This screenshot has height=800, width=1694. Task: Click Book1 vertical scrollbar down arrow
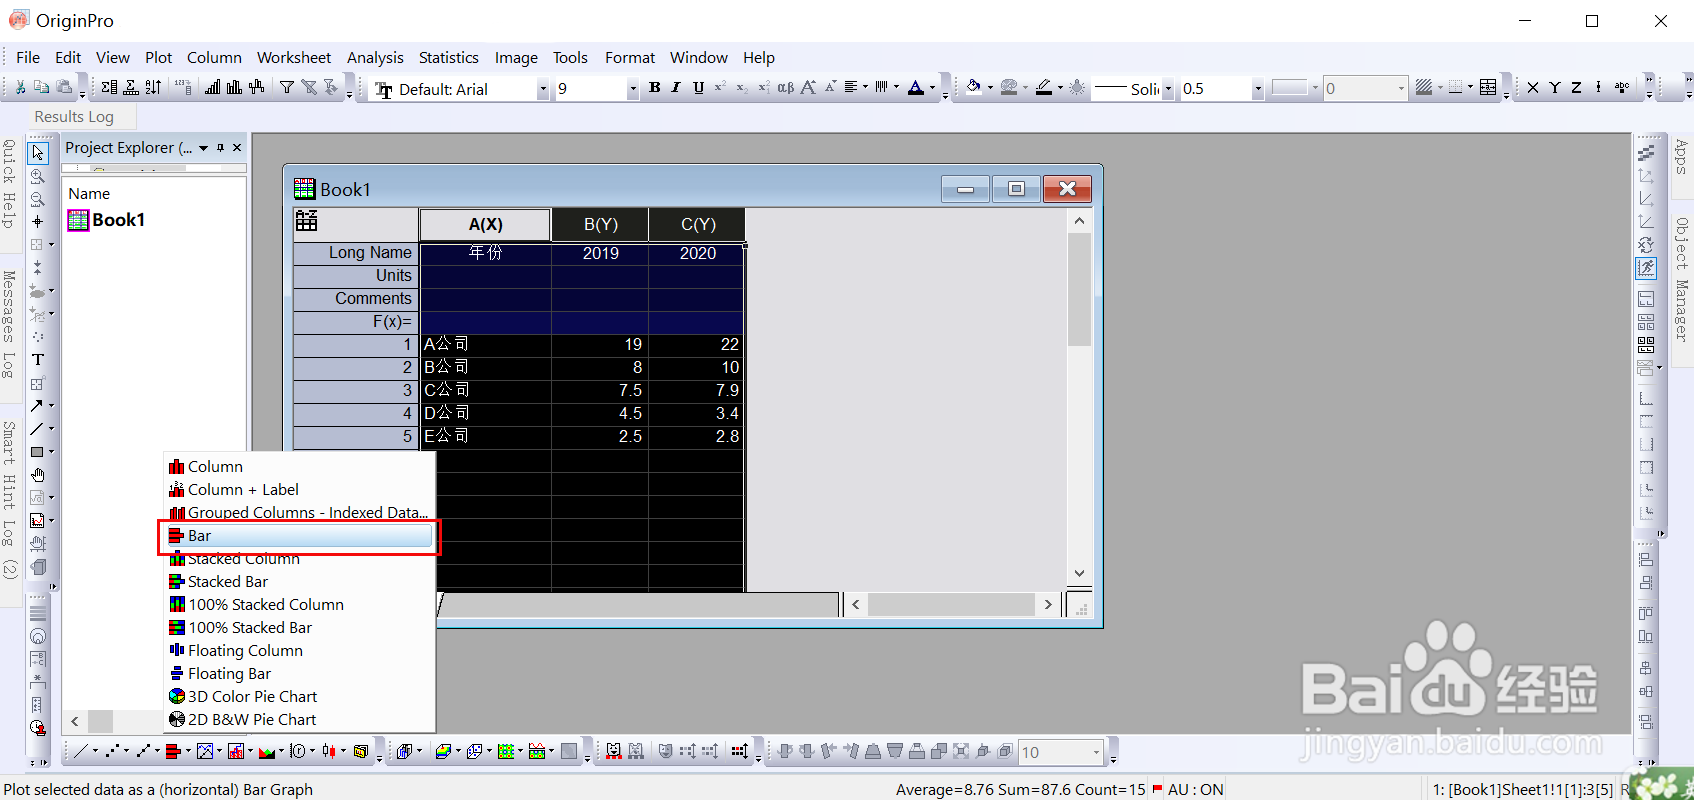(x=1079, y=574)
